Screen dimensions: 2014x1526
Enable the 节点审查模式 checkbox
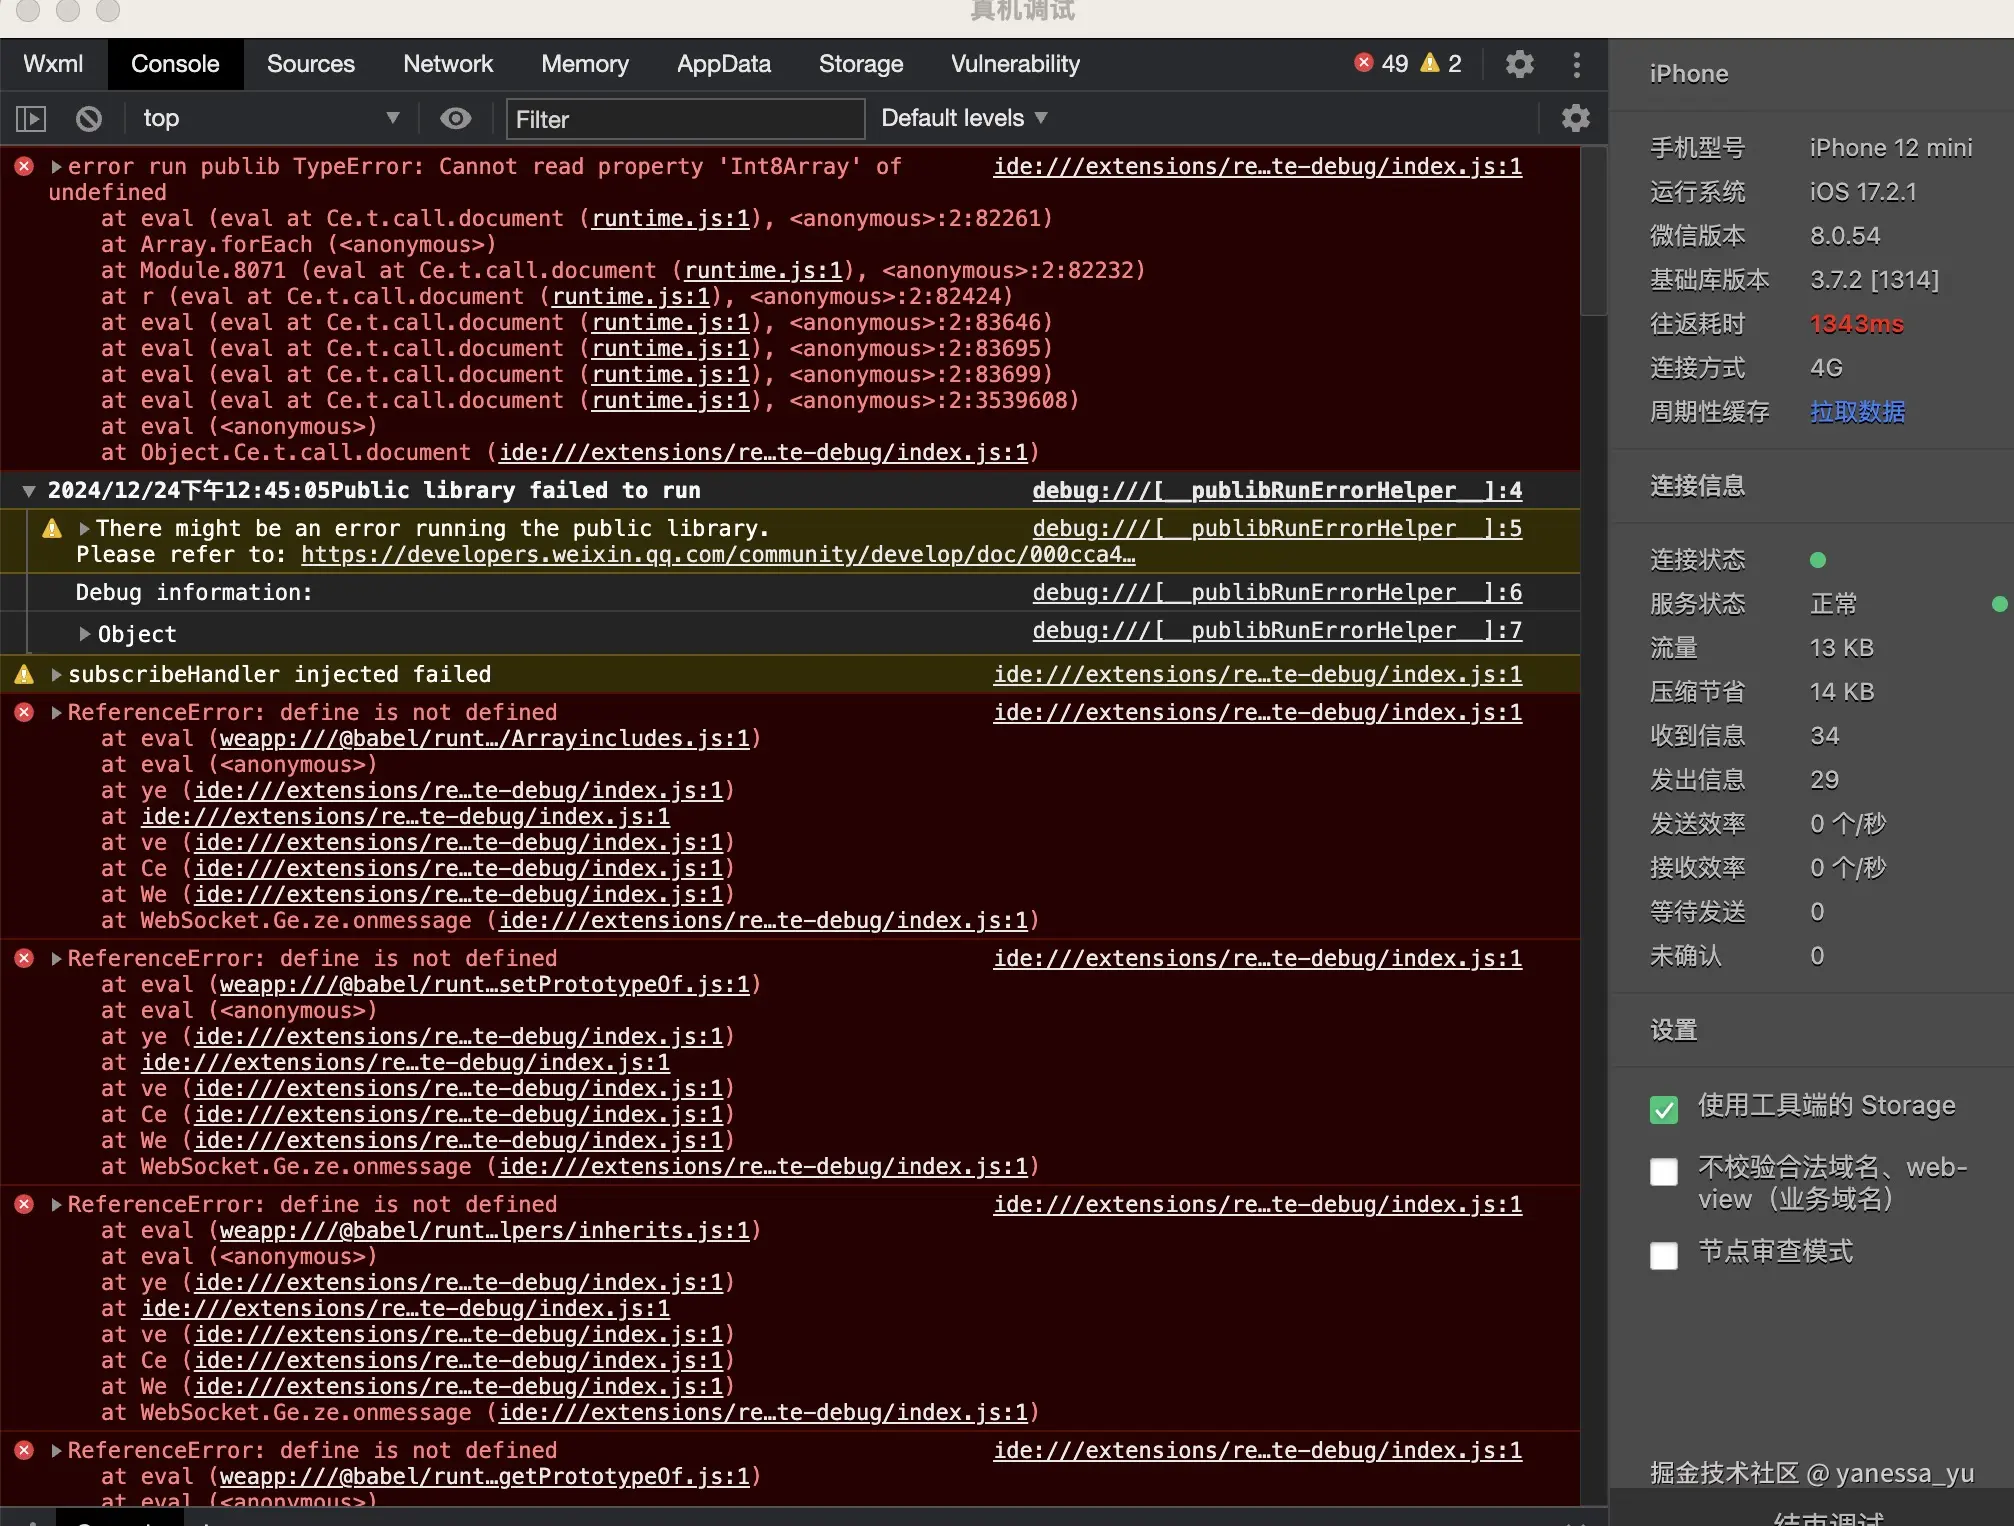(x=1664, y=1255)
